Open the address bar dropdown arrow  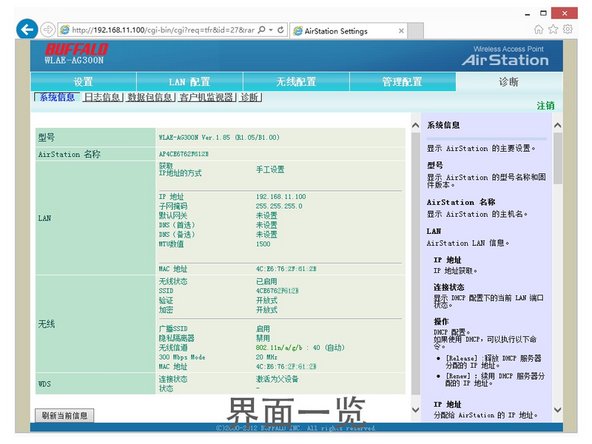click(x=271, y=29)
